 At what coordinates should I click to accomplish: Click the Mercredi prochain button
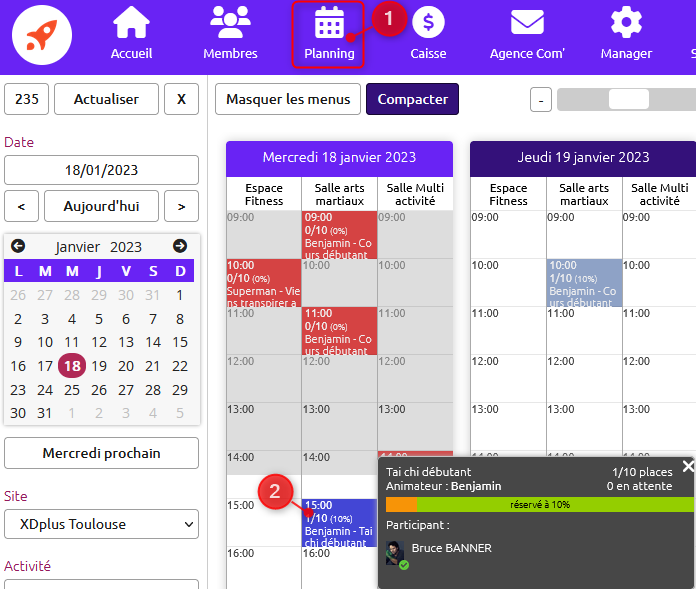coord(101,453)
